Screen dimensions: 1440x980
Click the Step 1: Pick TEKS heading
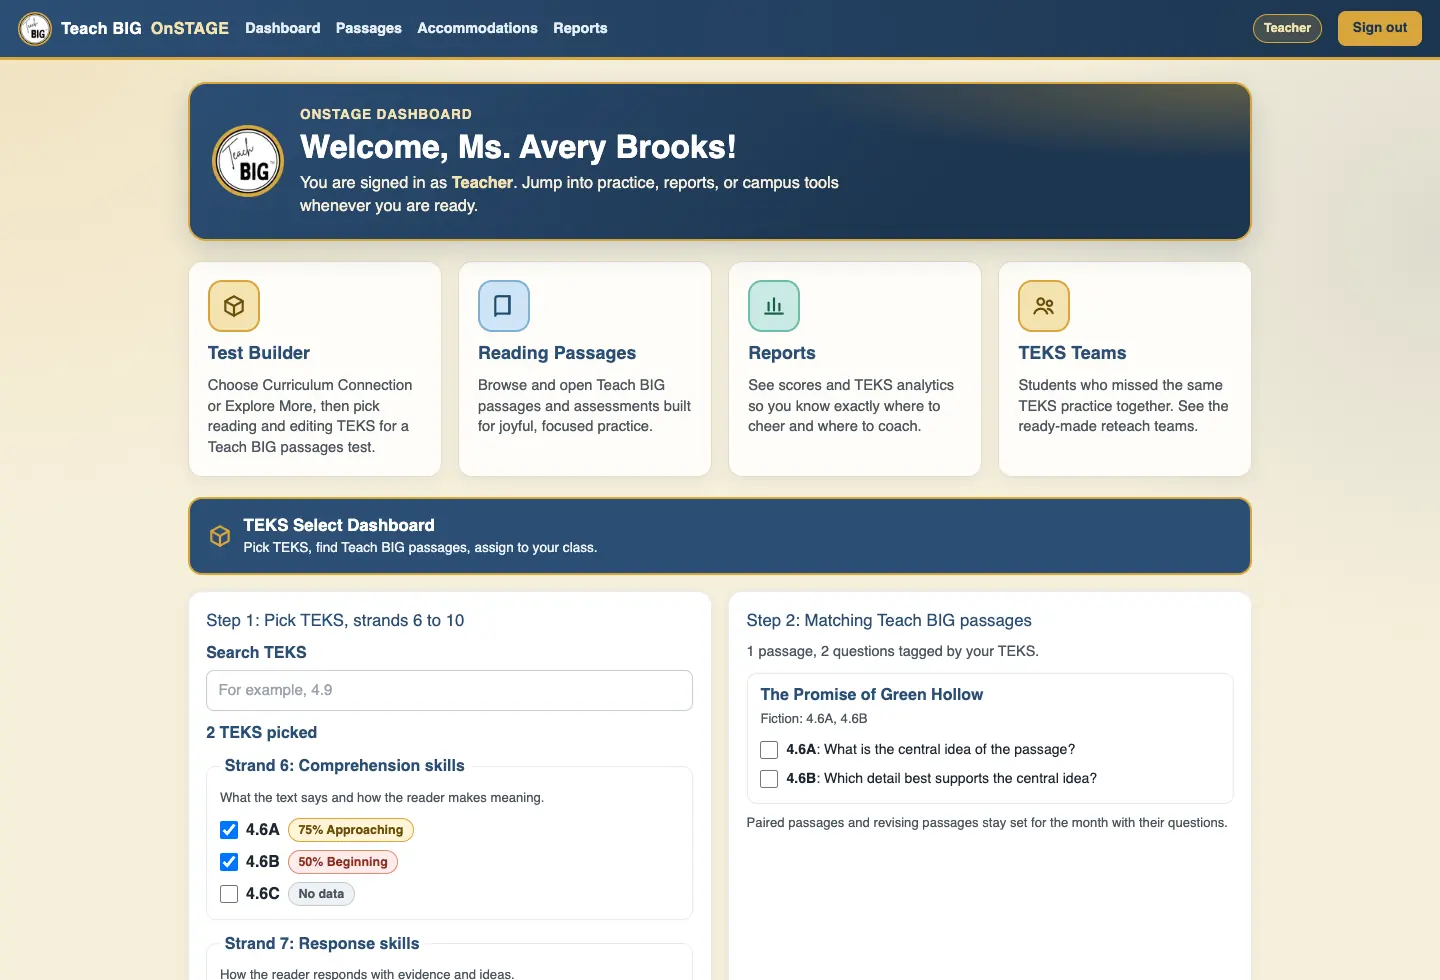point(335,620)
